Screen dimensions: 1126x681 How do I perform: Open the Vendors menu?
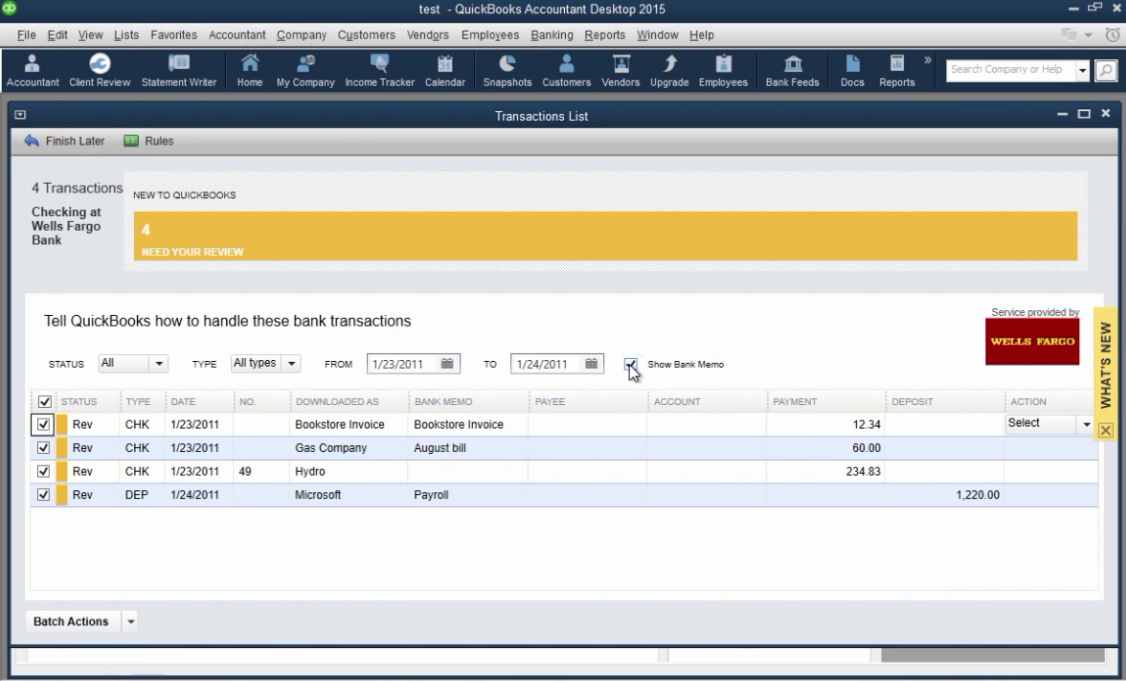427,34
